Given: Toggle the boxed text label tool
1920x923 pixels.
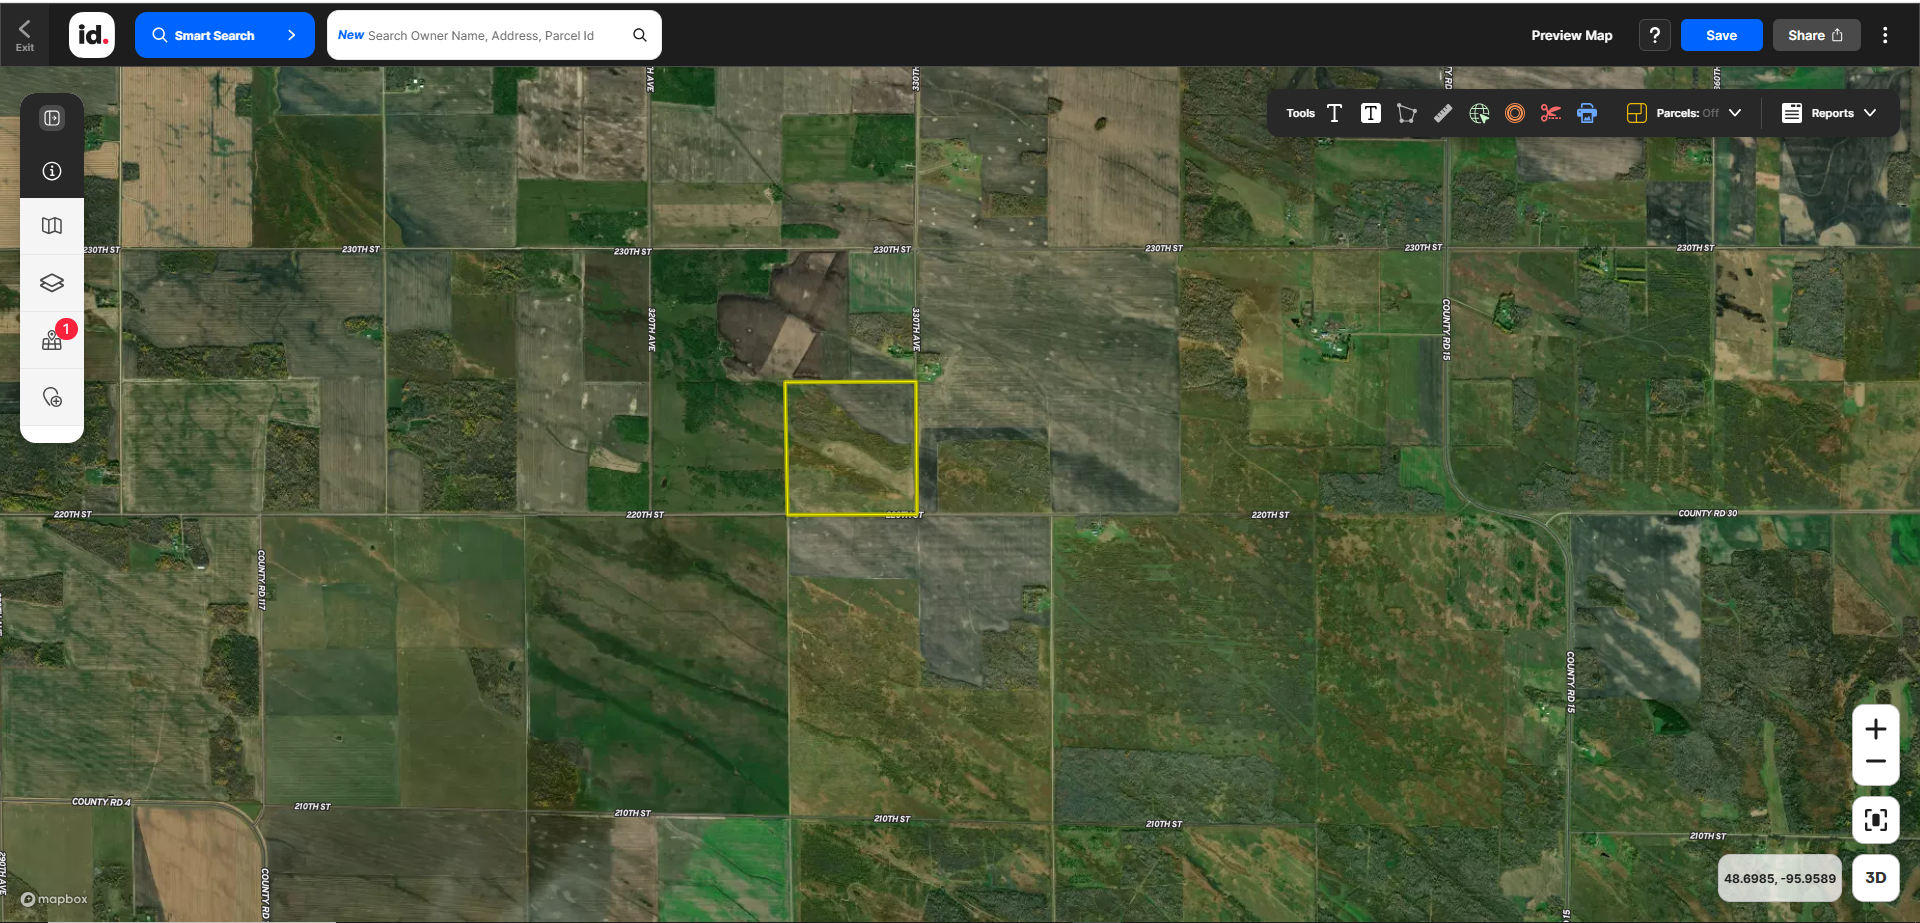Looking at the screenshot, I should (1370, 113).
